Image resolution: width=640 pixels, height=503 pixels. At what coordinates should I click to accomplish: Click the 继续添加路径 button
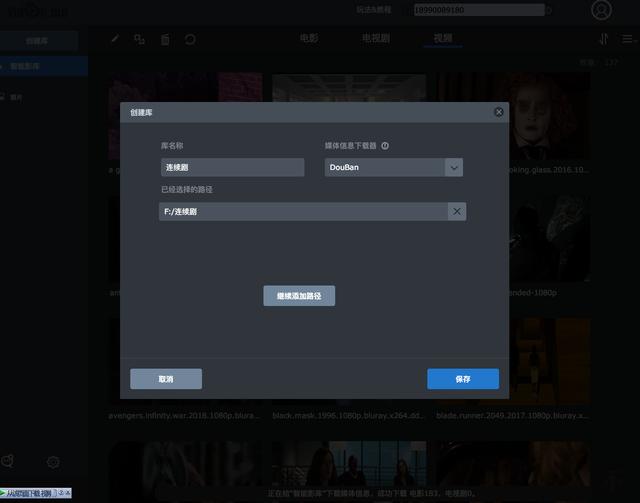299,296
